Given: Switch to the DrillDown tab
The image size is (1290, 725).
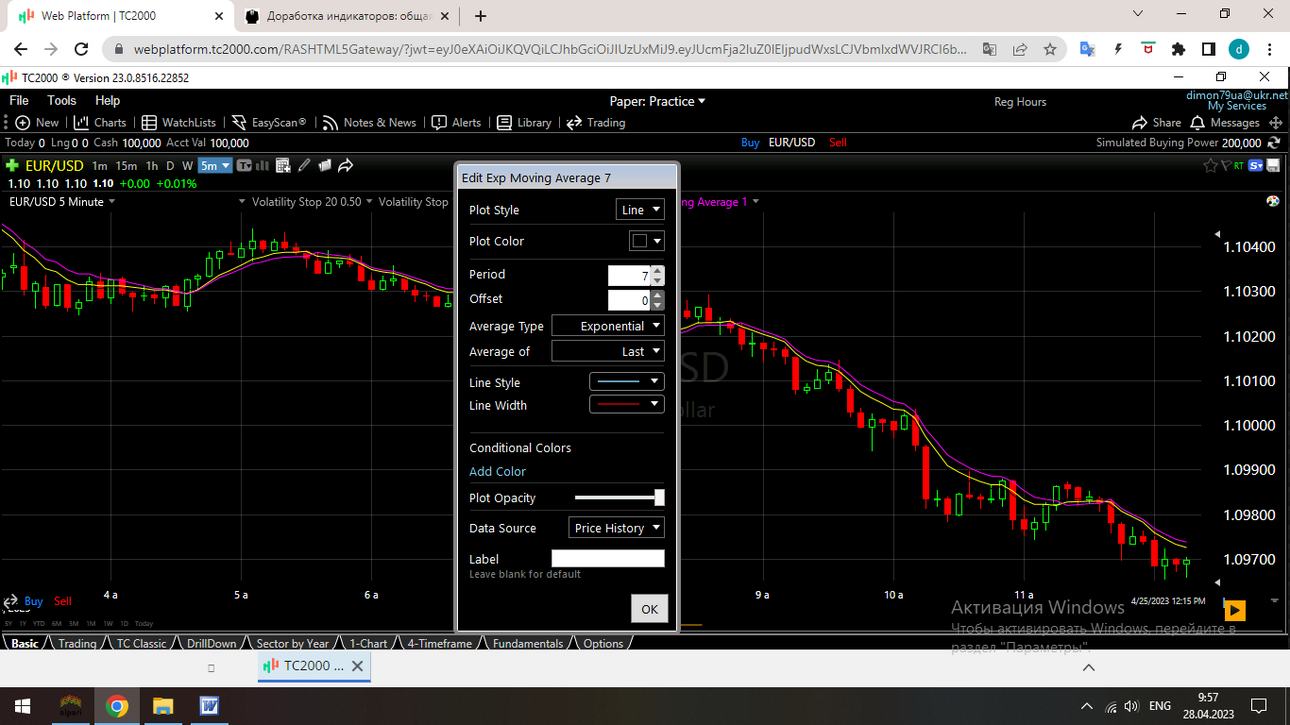Looking at the screenshot, I should tap(211, 644).
